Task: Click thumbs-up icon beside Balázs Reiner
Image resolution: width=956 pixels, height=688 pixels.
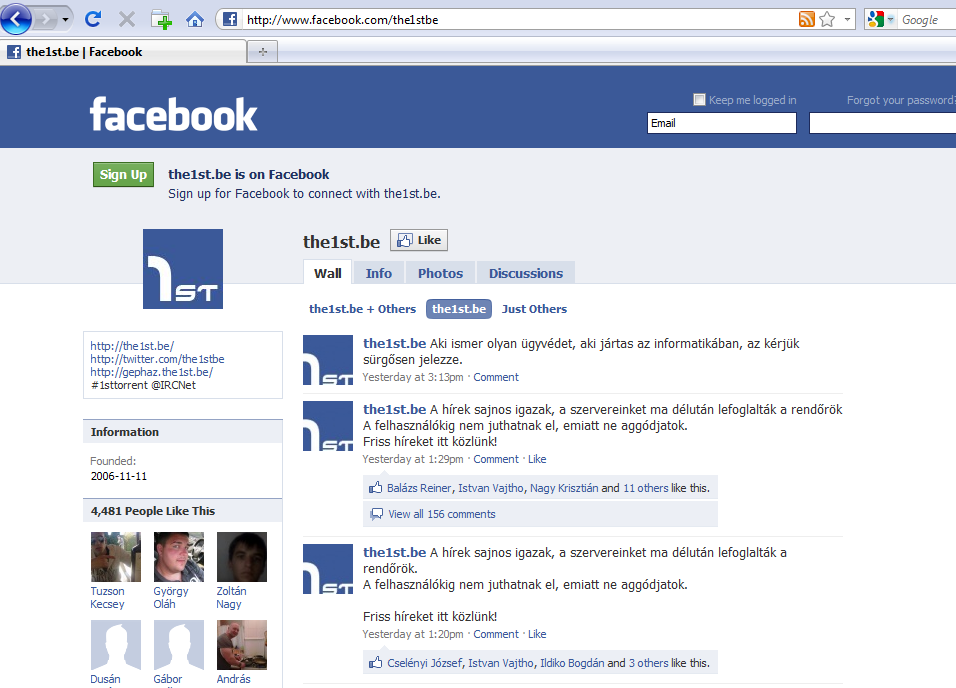Action: pos(376,487)
